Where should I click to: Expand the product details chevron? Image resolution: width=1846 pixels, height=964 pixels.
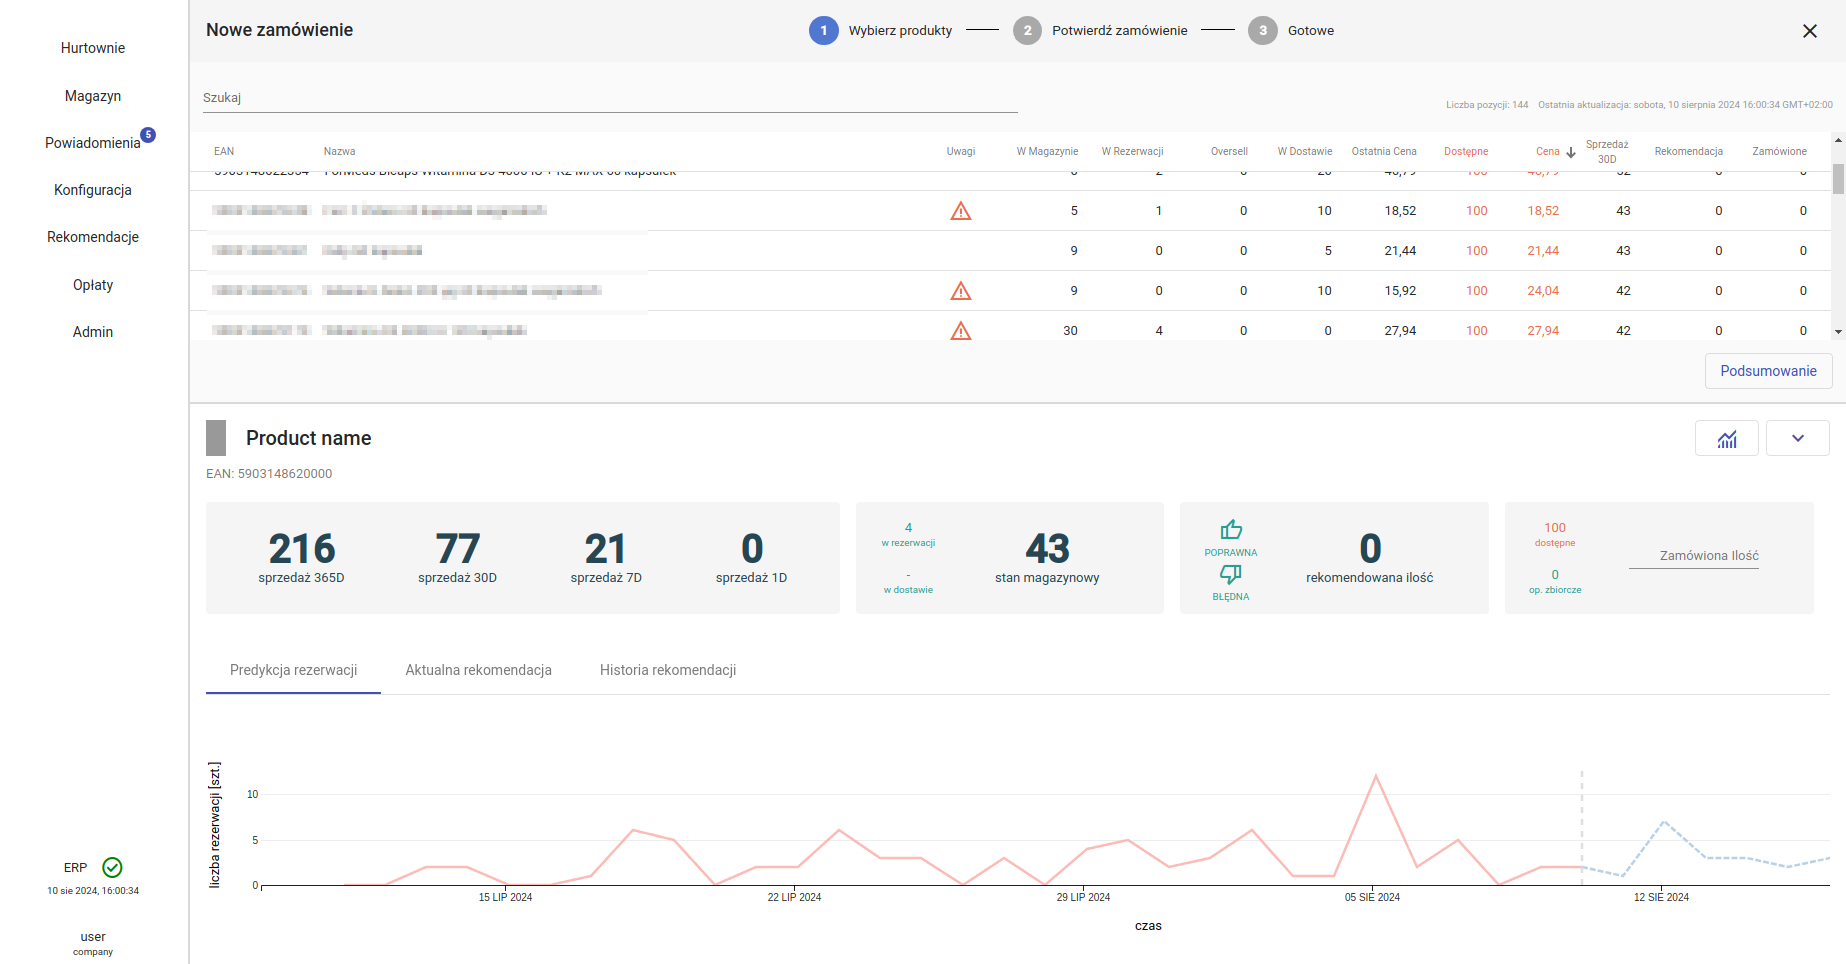tap(1797, 438)
